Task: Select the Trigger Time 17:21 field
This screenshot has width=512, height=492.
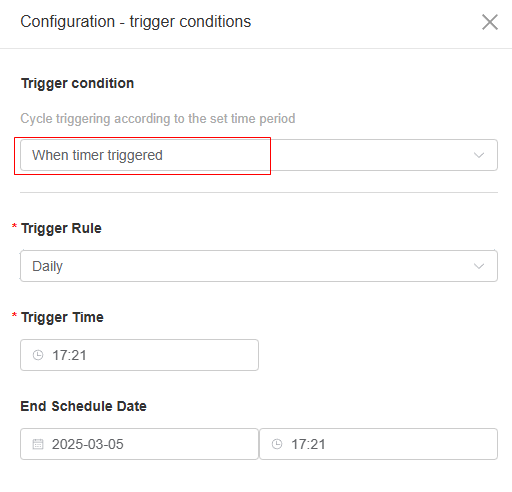Action: 139,355
